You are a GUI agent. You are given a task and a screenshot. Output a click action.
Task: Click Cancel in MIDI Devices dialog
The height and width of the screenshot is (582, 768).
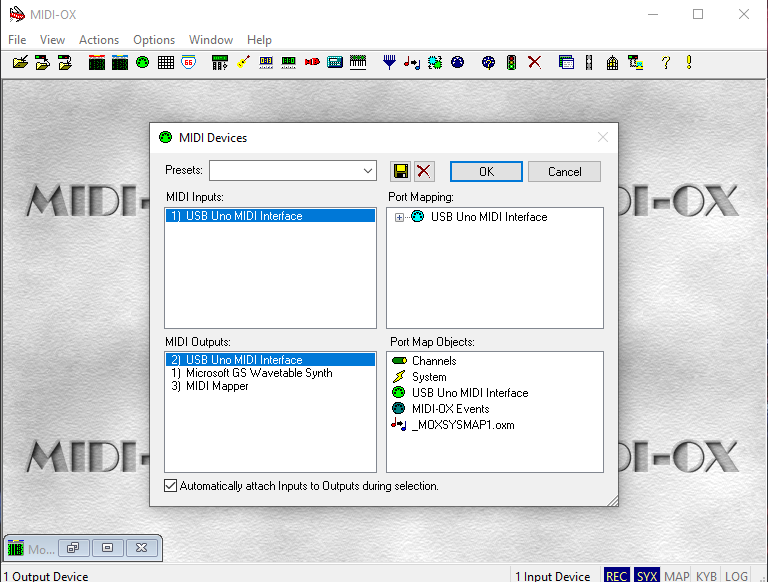click(564, 171)
